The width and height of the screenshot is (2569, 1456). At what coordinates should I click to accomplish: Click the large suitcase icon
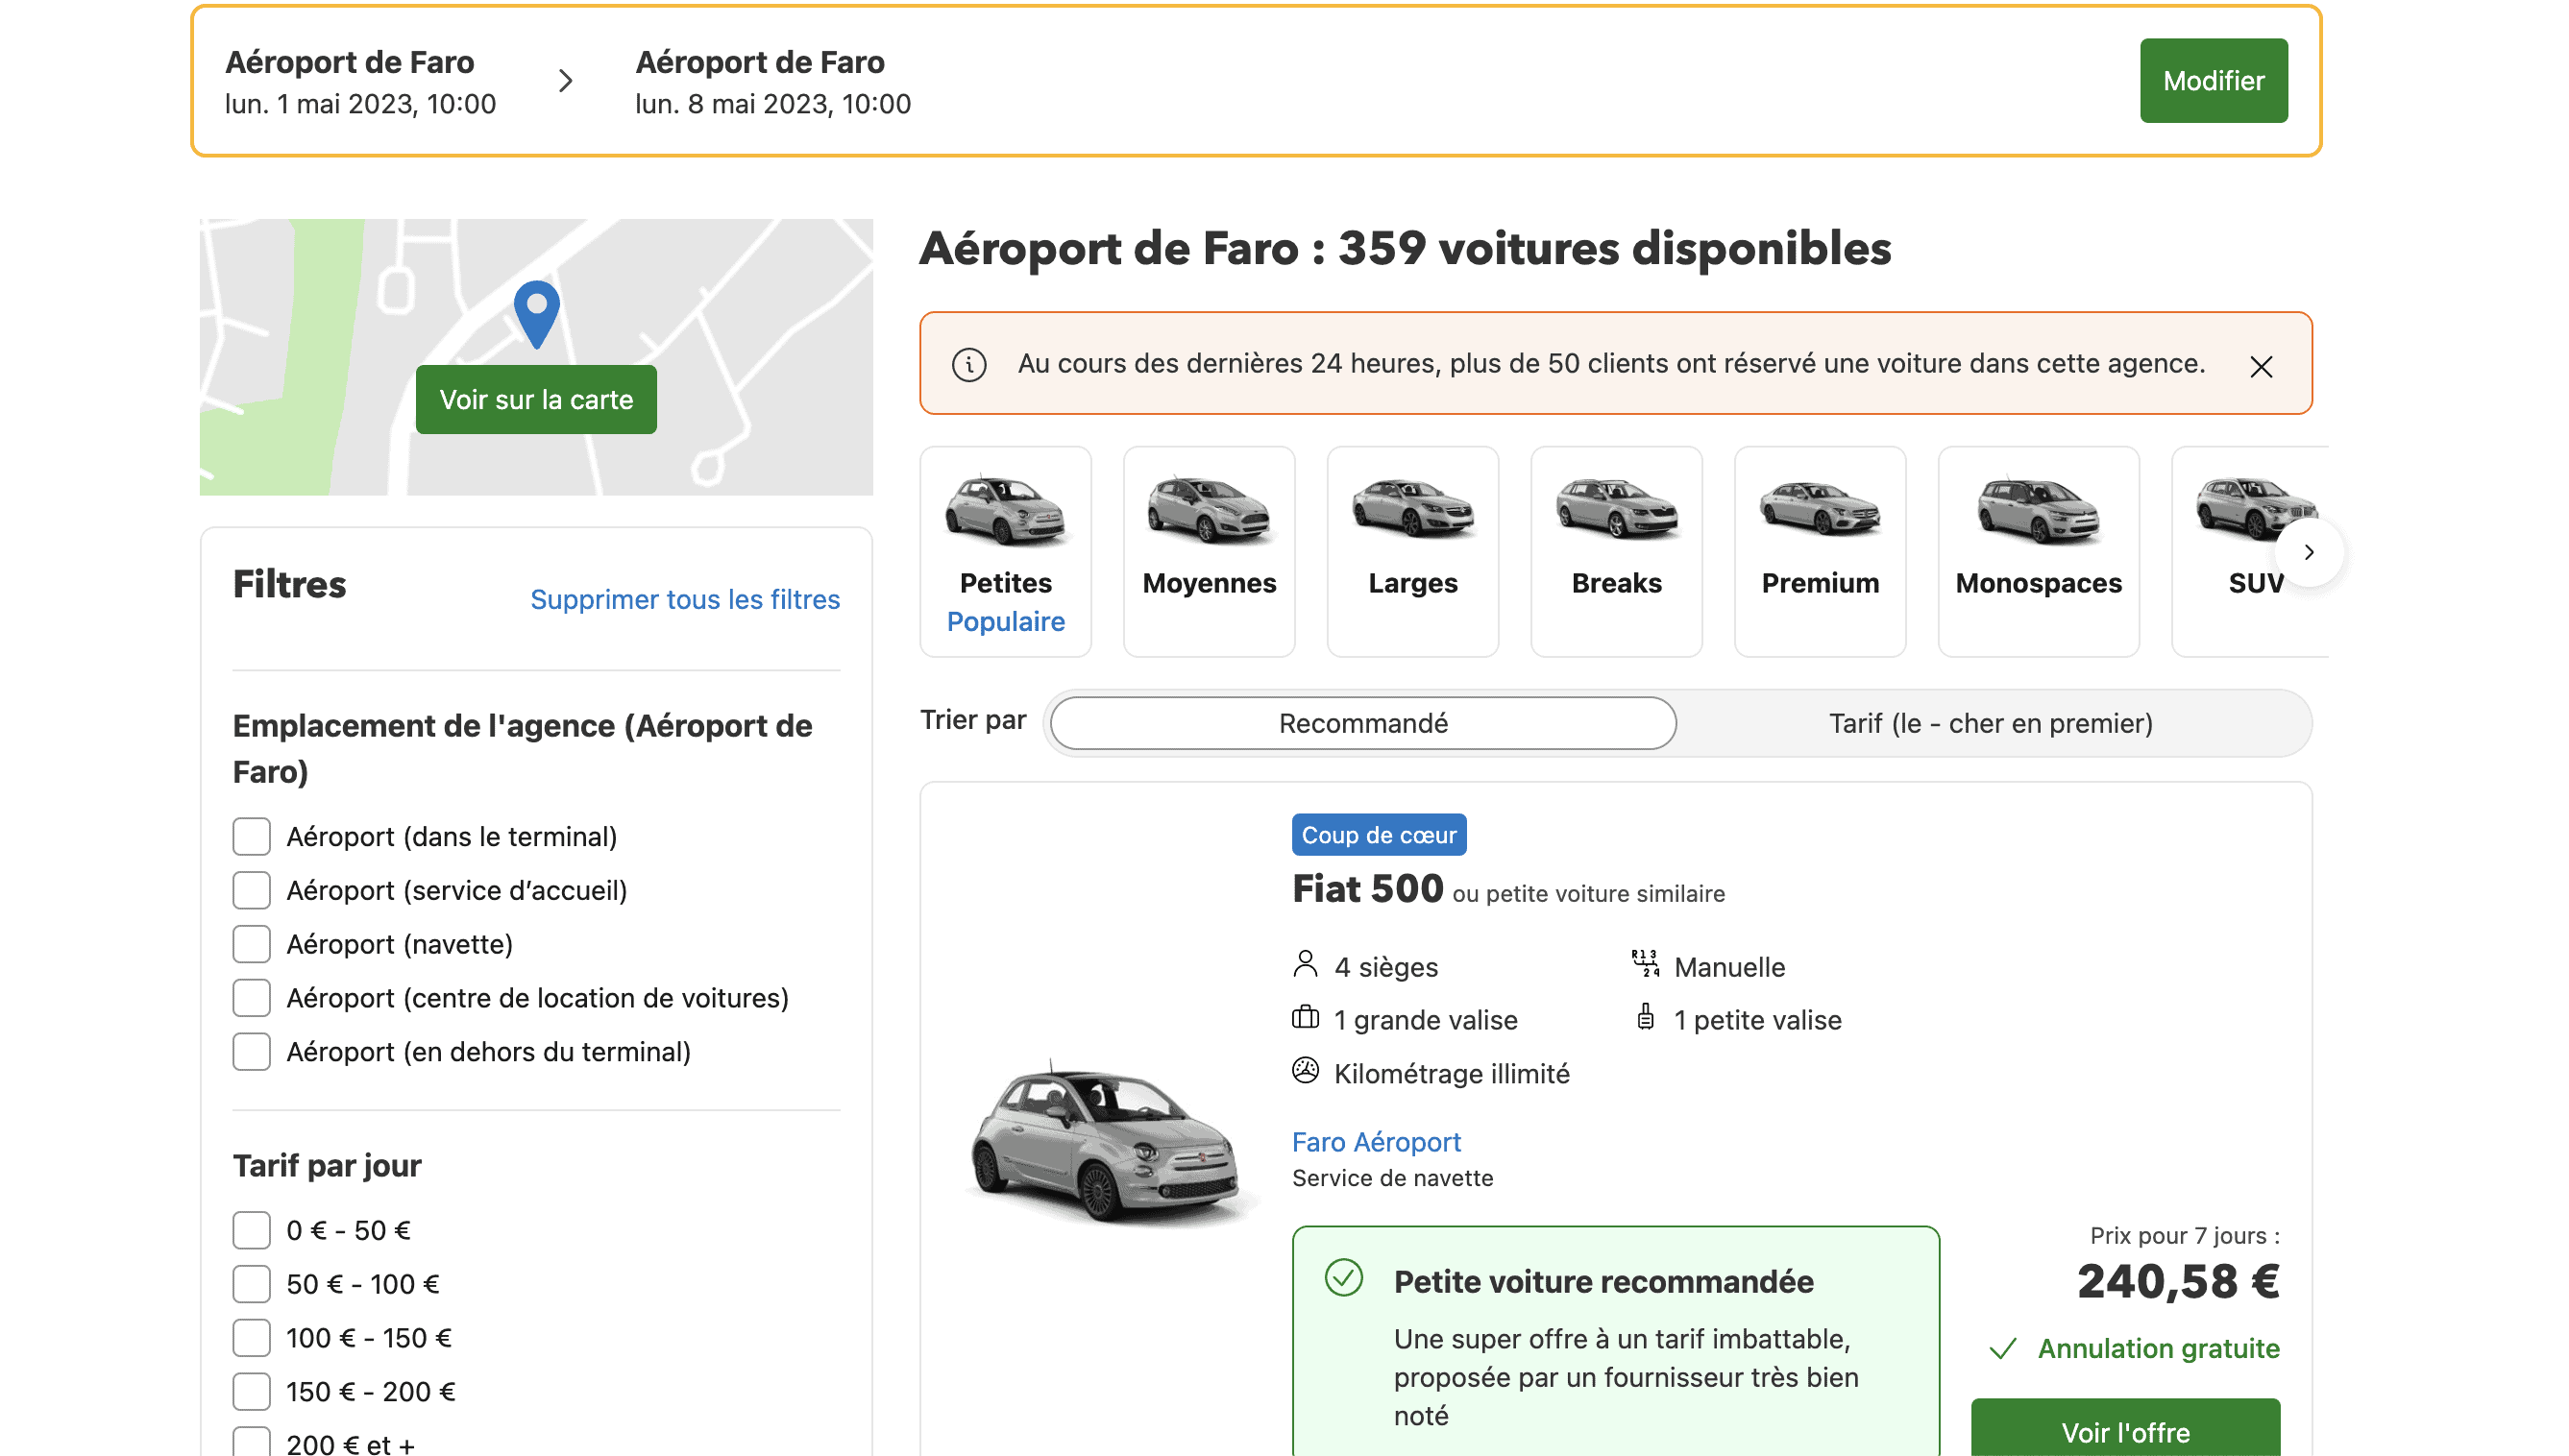[x=1304, y=1018]
